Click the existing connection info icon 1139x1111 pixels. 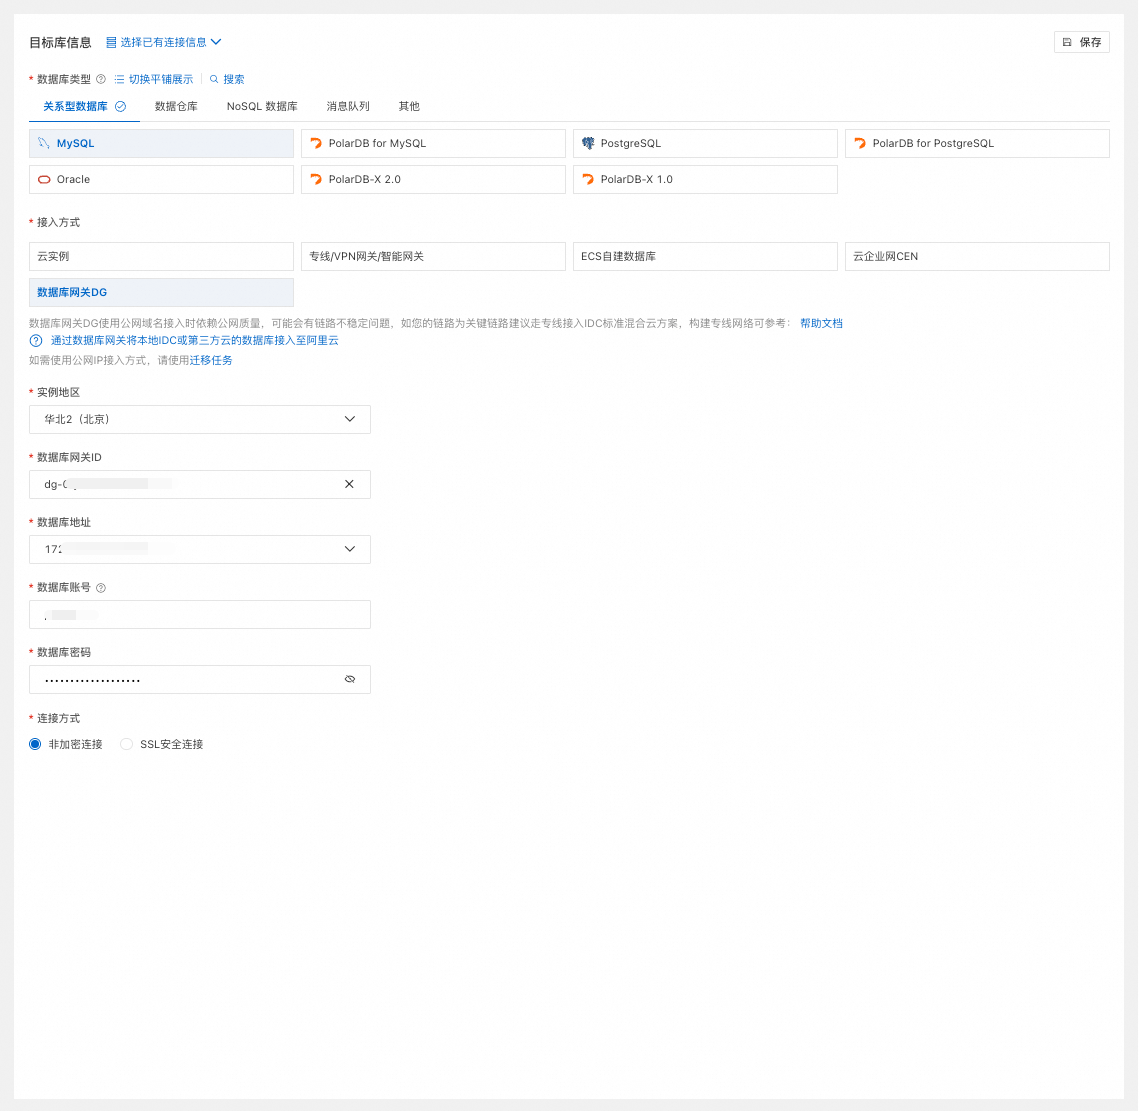click(x=111, y=42)
